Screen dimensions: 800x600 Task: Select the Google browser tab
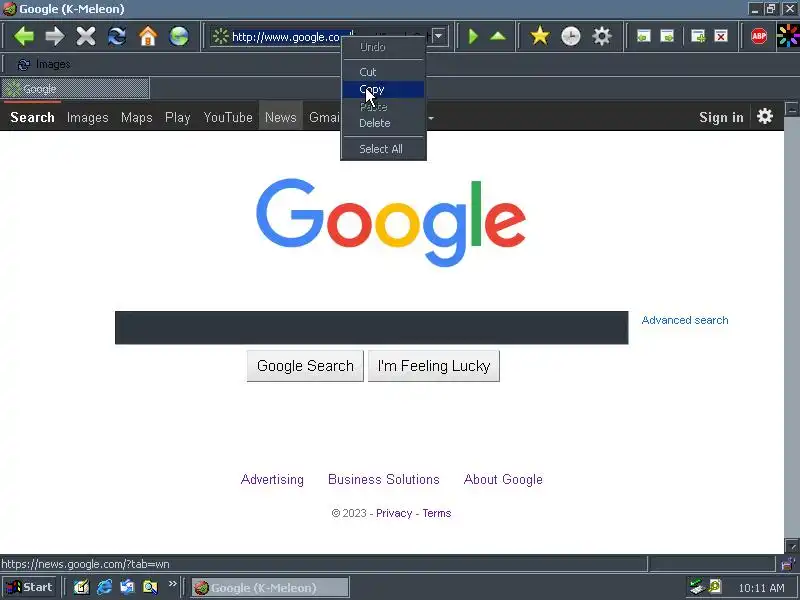[x=75, y=89]
